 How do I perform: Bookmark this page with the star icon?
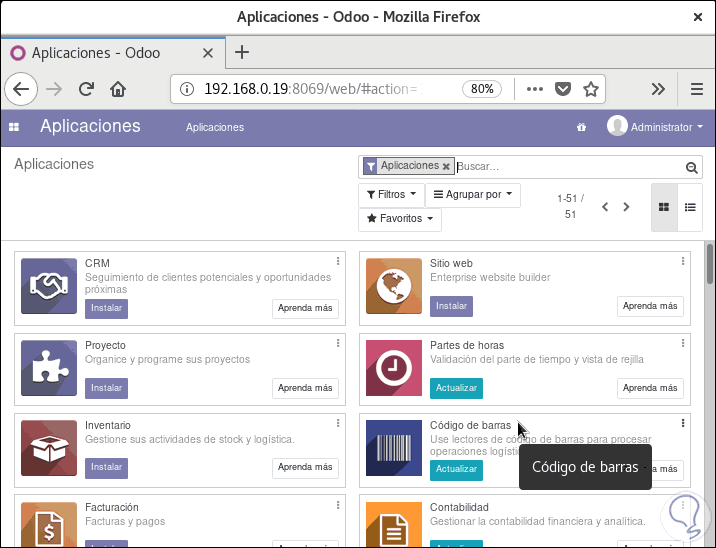click(x=591, y=89)
